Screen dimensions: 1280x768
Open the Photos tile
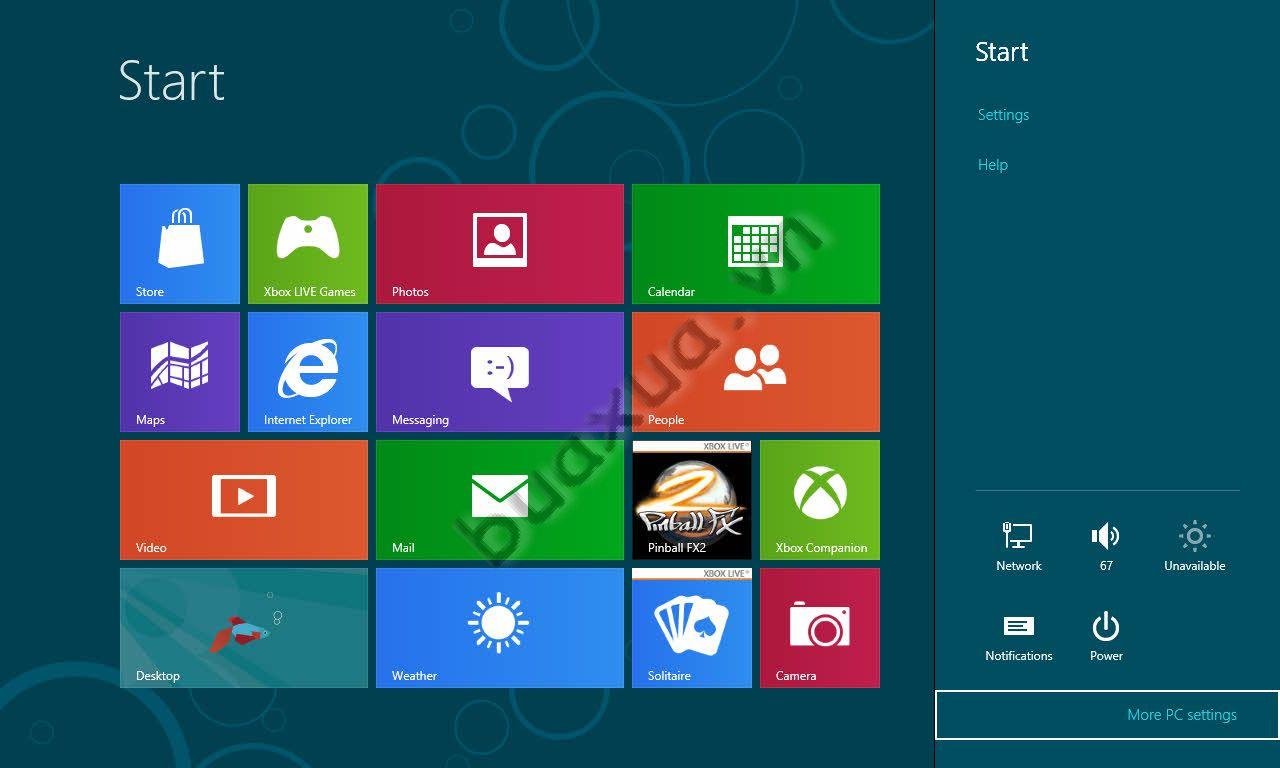click(500, 244)
